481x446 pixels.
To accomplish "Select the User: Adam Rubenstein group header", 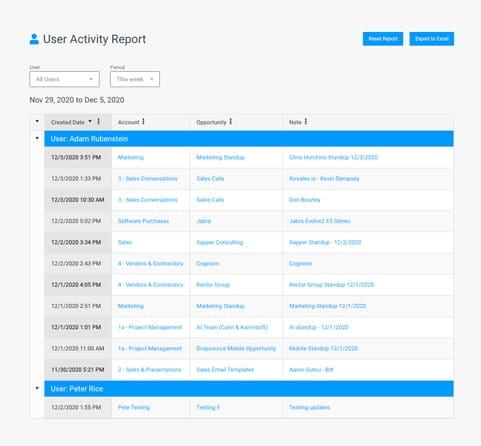I will coord(249,139).
